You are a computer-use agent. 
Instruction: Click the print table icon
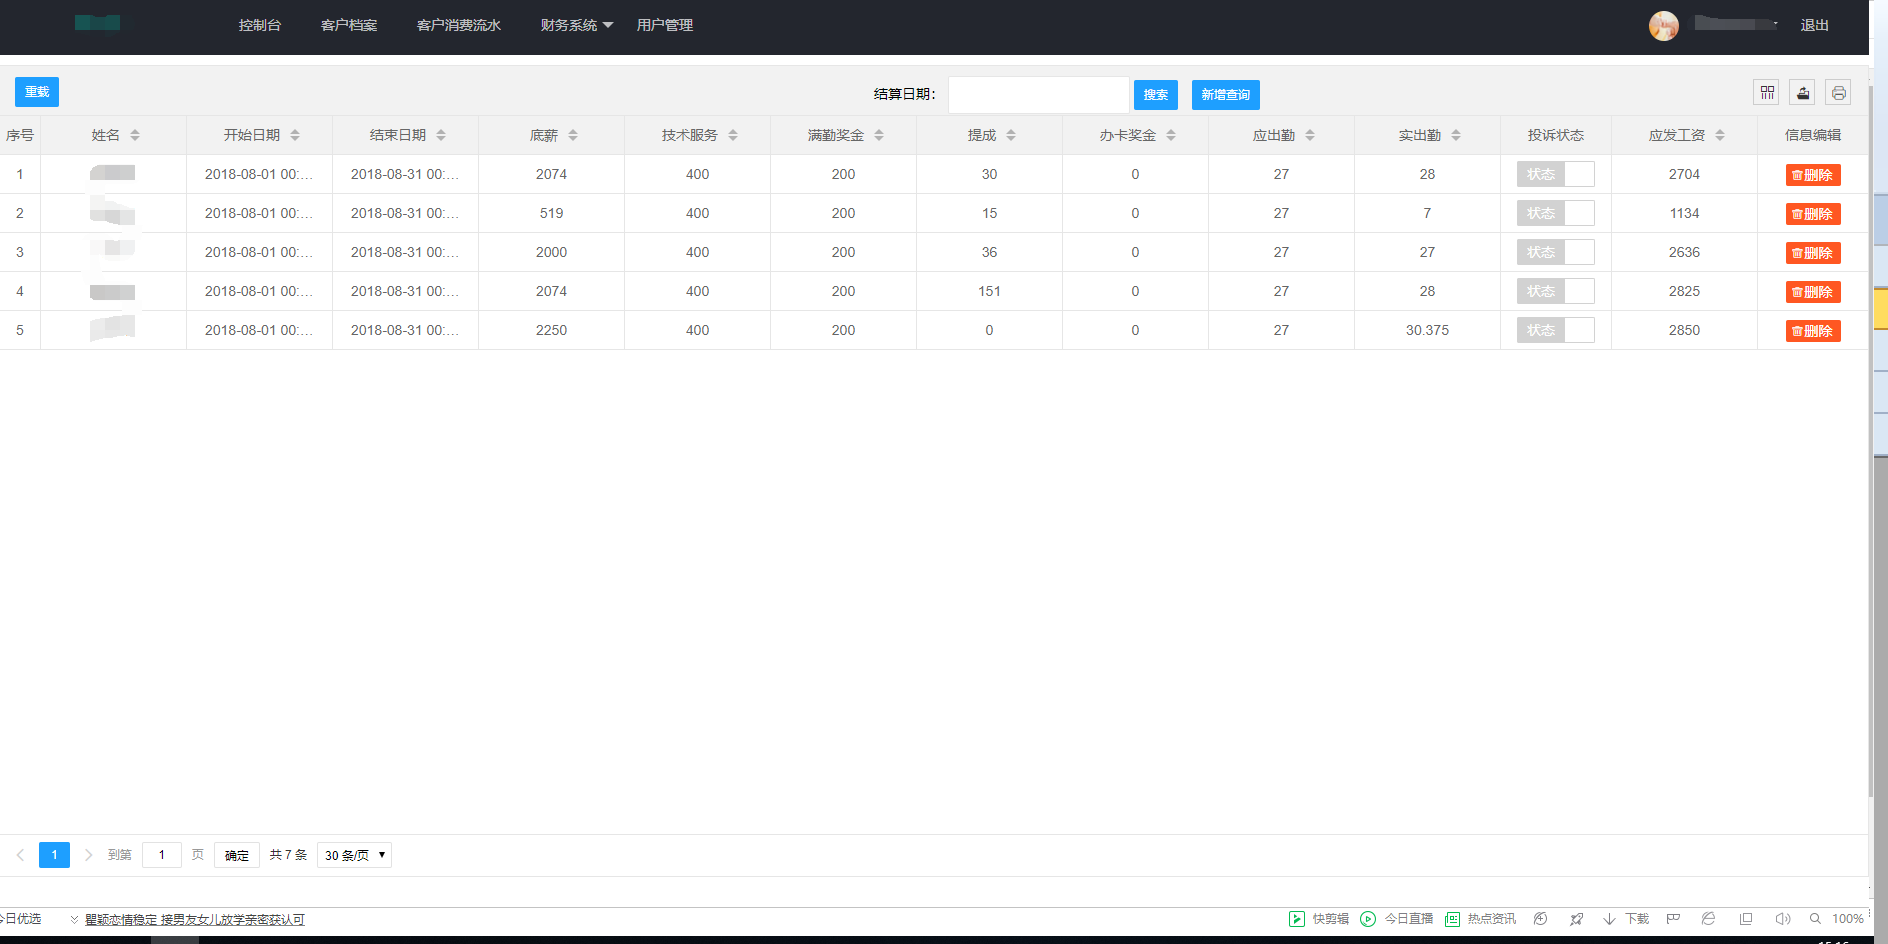(1838, 93)
